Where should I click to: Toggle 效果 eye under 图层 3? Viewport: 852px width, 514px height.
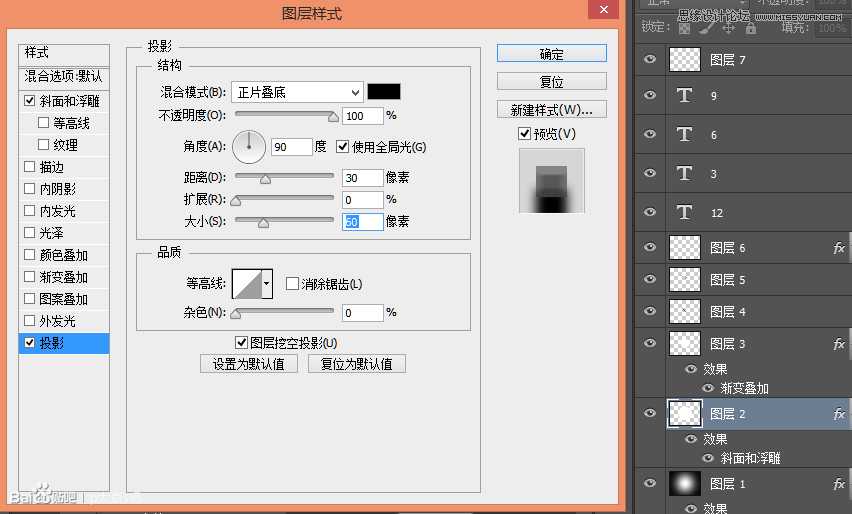tap(691, 369)
